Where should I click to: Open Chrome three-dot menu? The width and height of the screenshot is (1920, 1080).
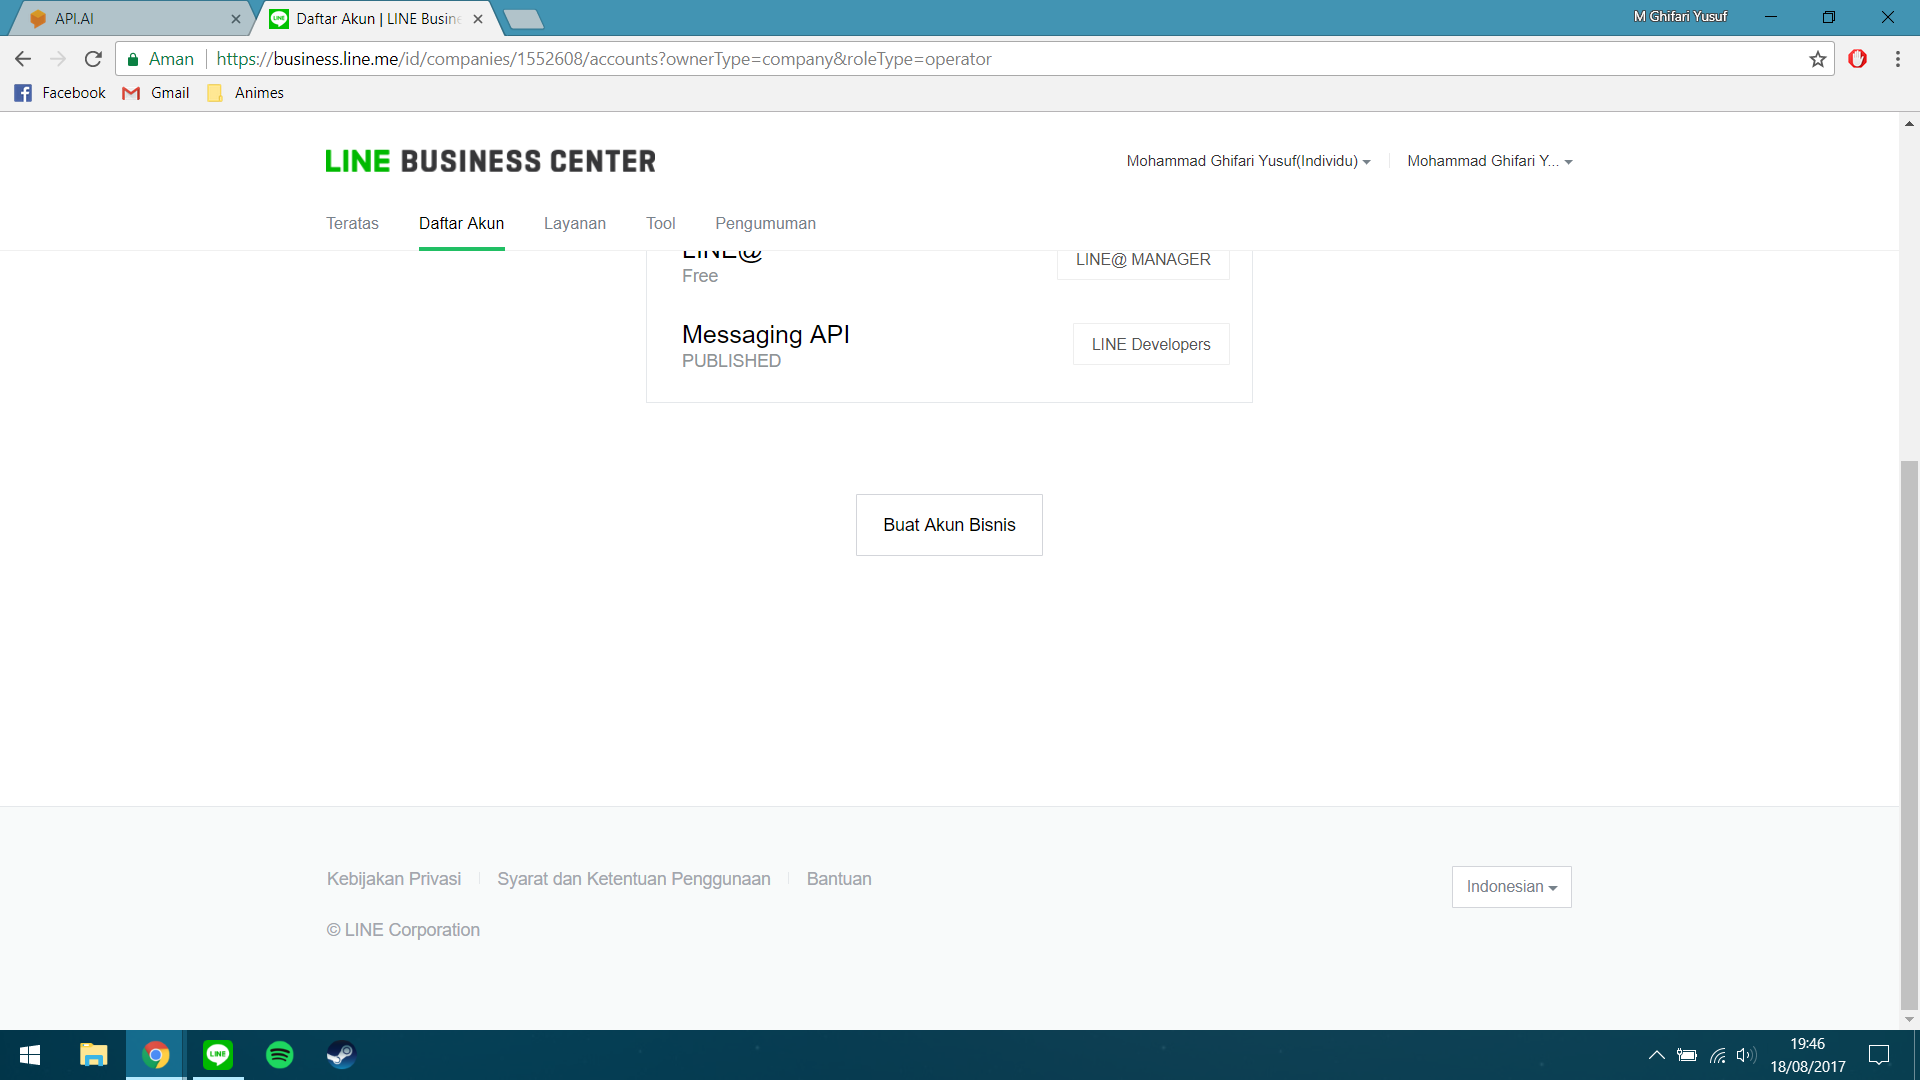pos(1897,59)
